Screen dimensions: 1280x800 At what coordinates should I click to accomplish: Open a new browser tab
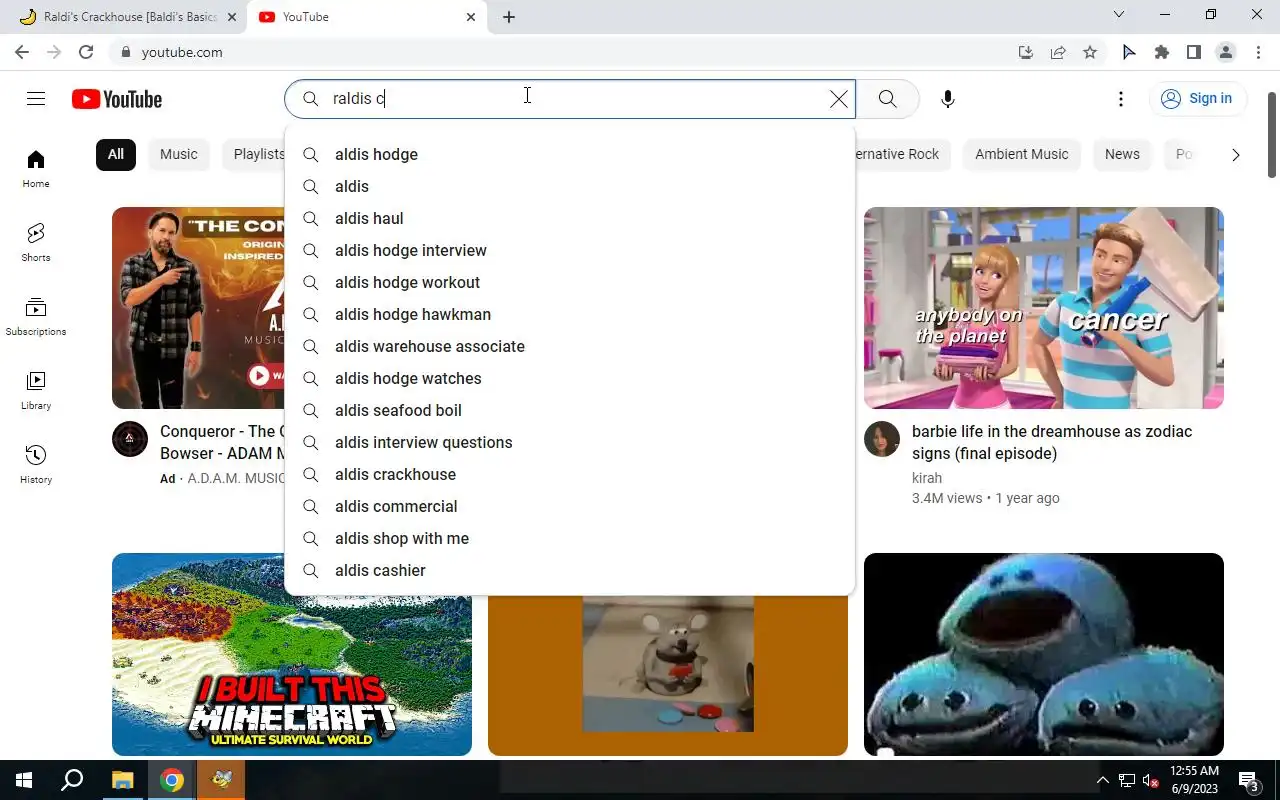point(509,17)
